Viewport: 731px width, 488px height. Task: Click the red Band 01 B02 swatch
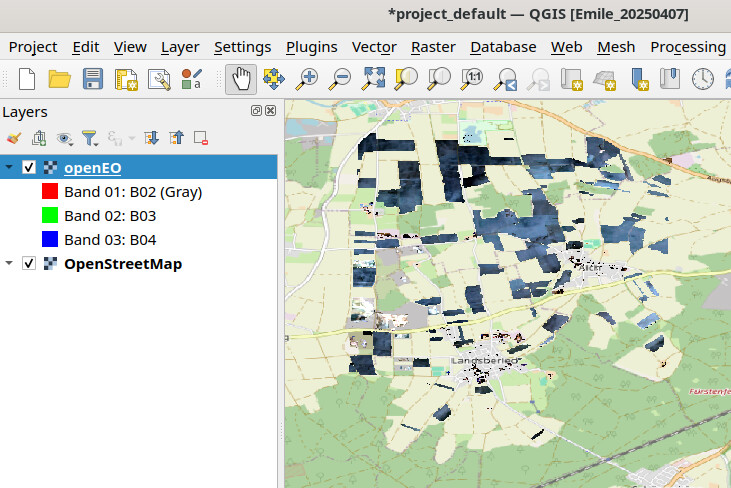click(50, 191)
